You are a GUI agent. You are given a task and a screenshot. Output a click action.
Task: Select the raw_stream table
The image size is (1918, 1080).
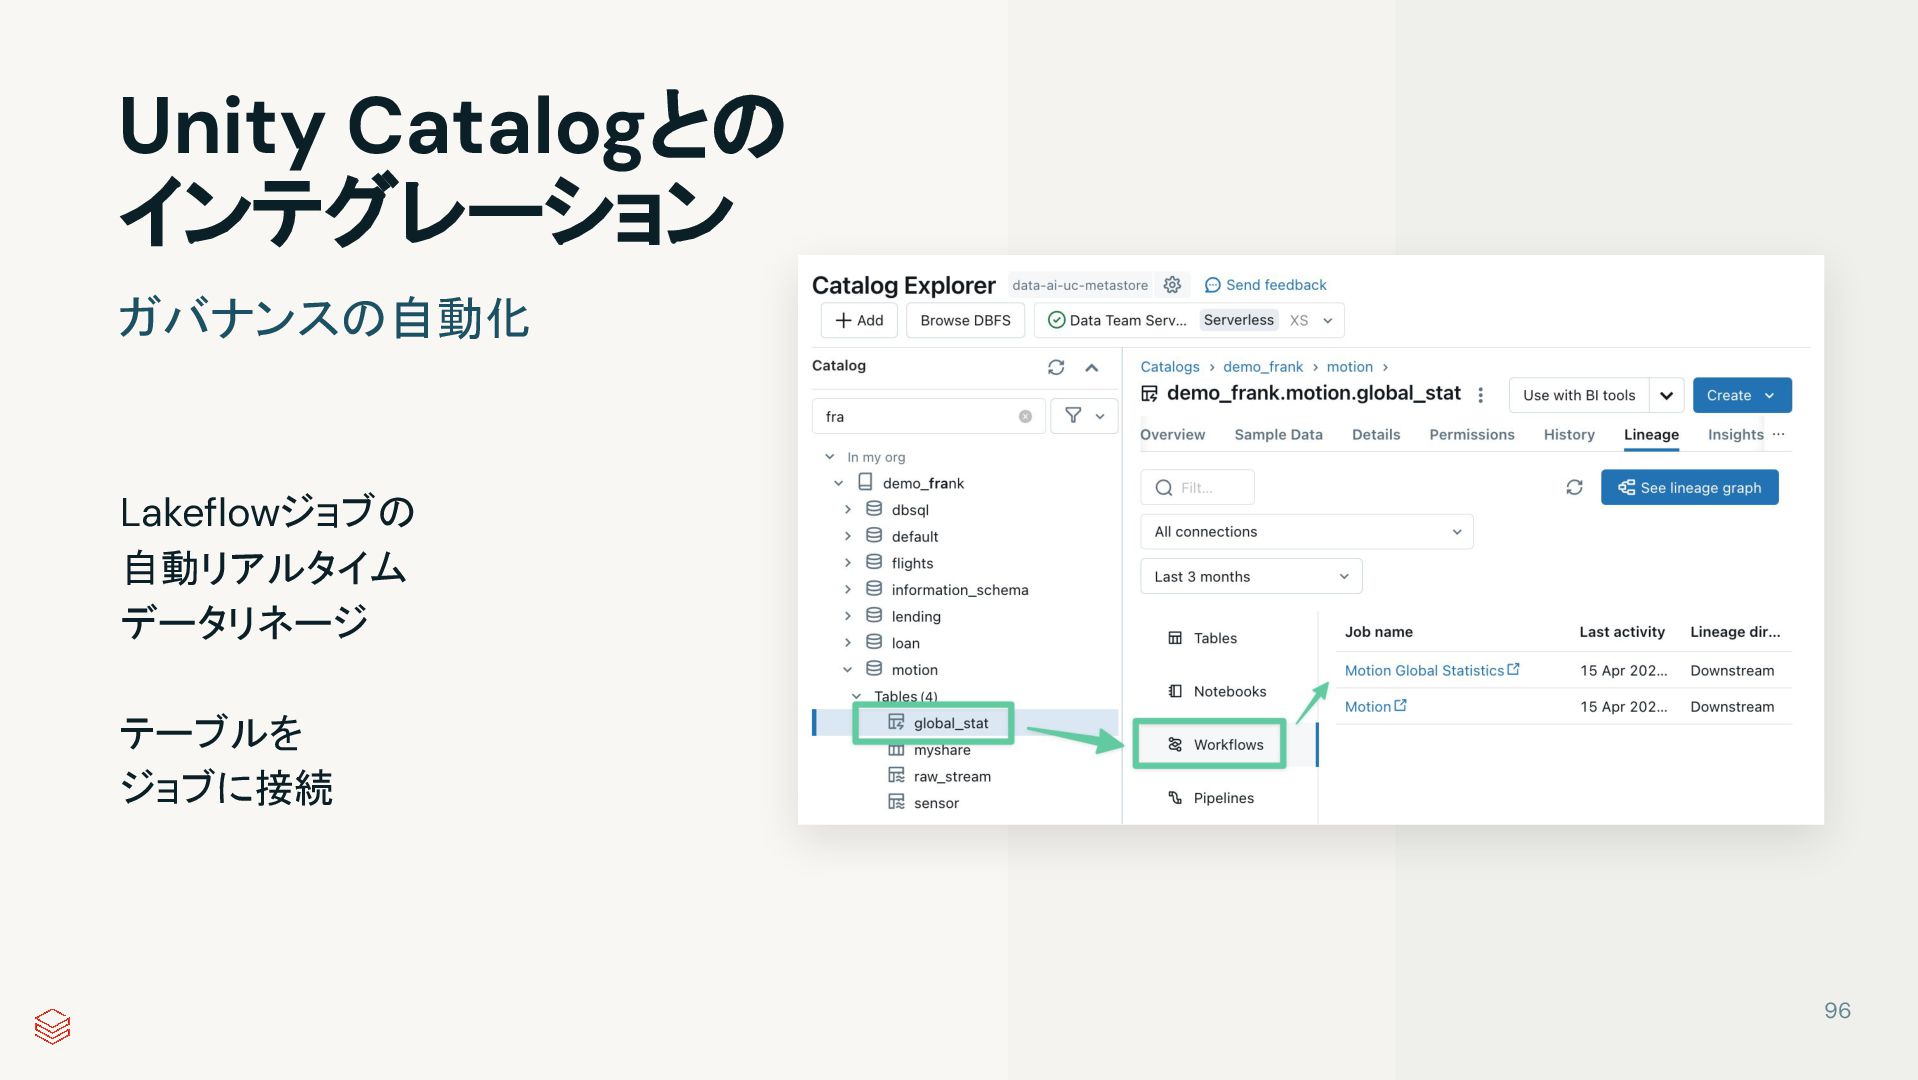tap(951, 777)
